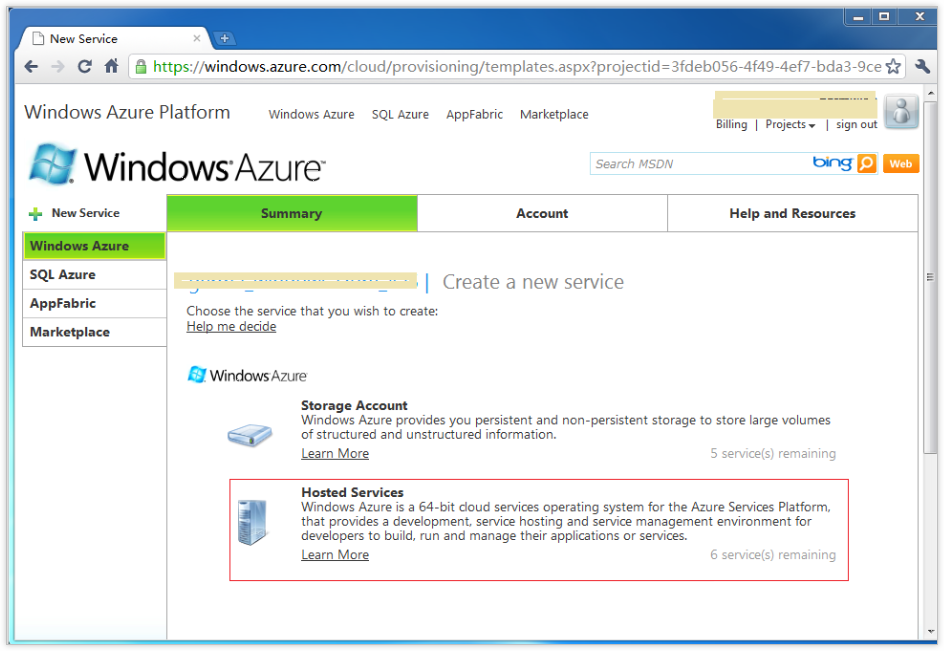The width and height of the screenshot is (944, 651).
Task: Switch to Help and Resources tab
Action: point(792,213)
